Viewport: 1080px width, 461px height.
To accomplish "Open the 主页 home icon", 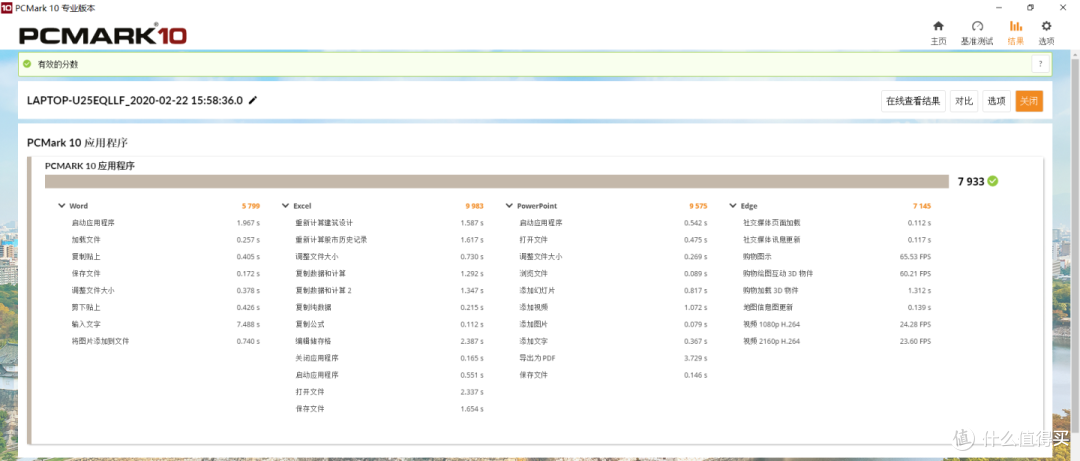I will 938,26.
